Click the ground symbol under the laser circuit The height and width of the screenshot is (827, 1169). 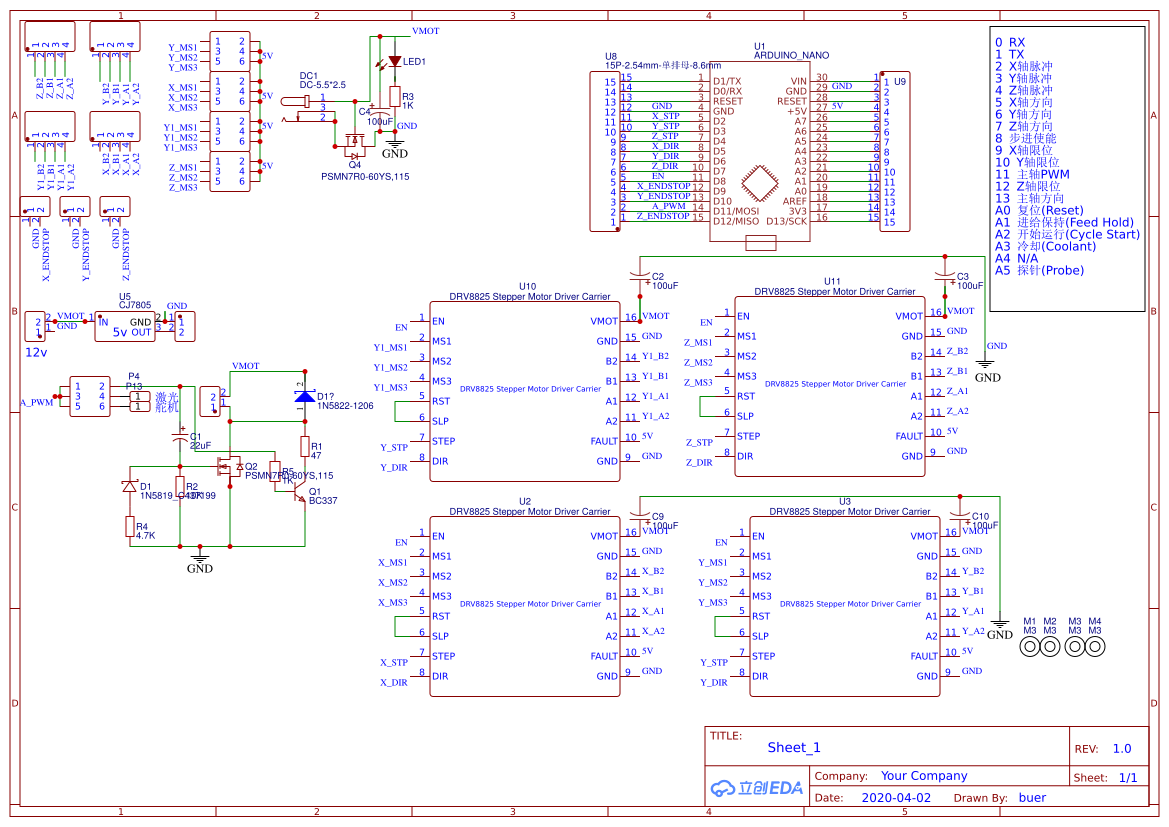click(x=200, y=560)
